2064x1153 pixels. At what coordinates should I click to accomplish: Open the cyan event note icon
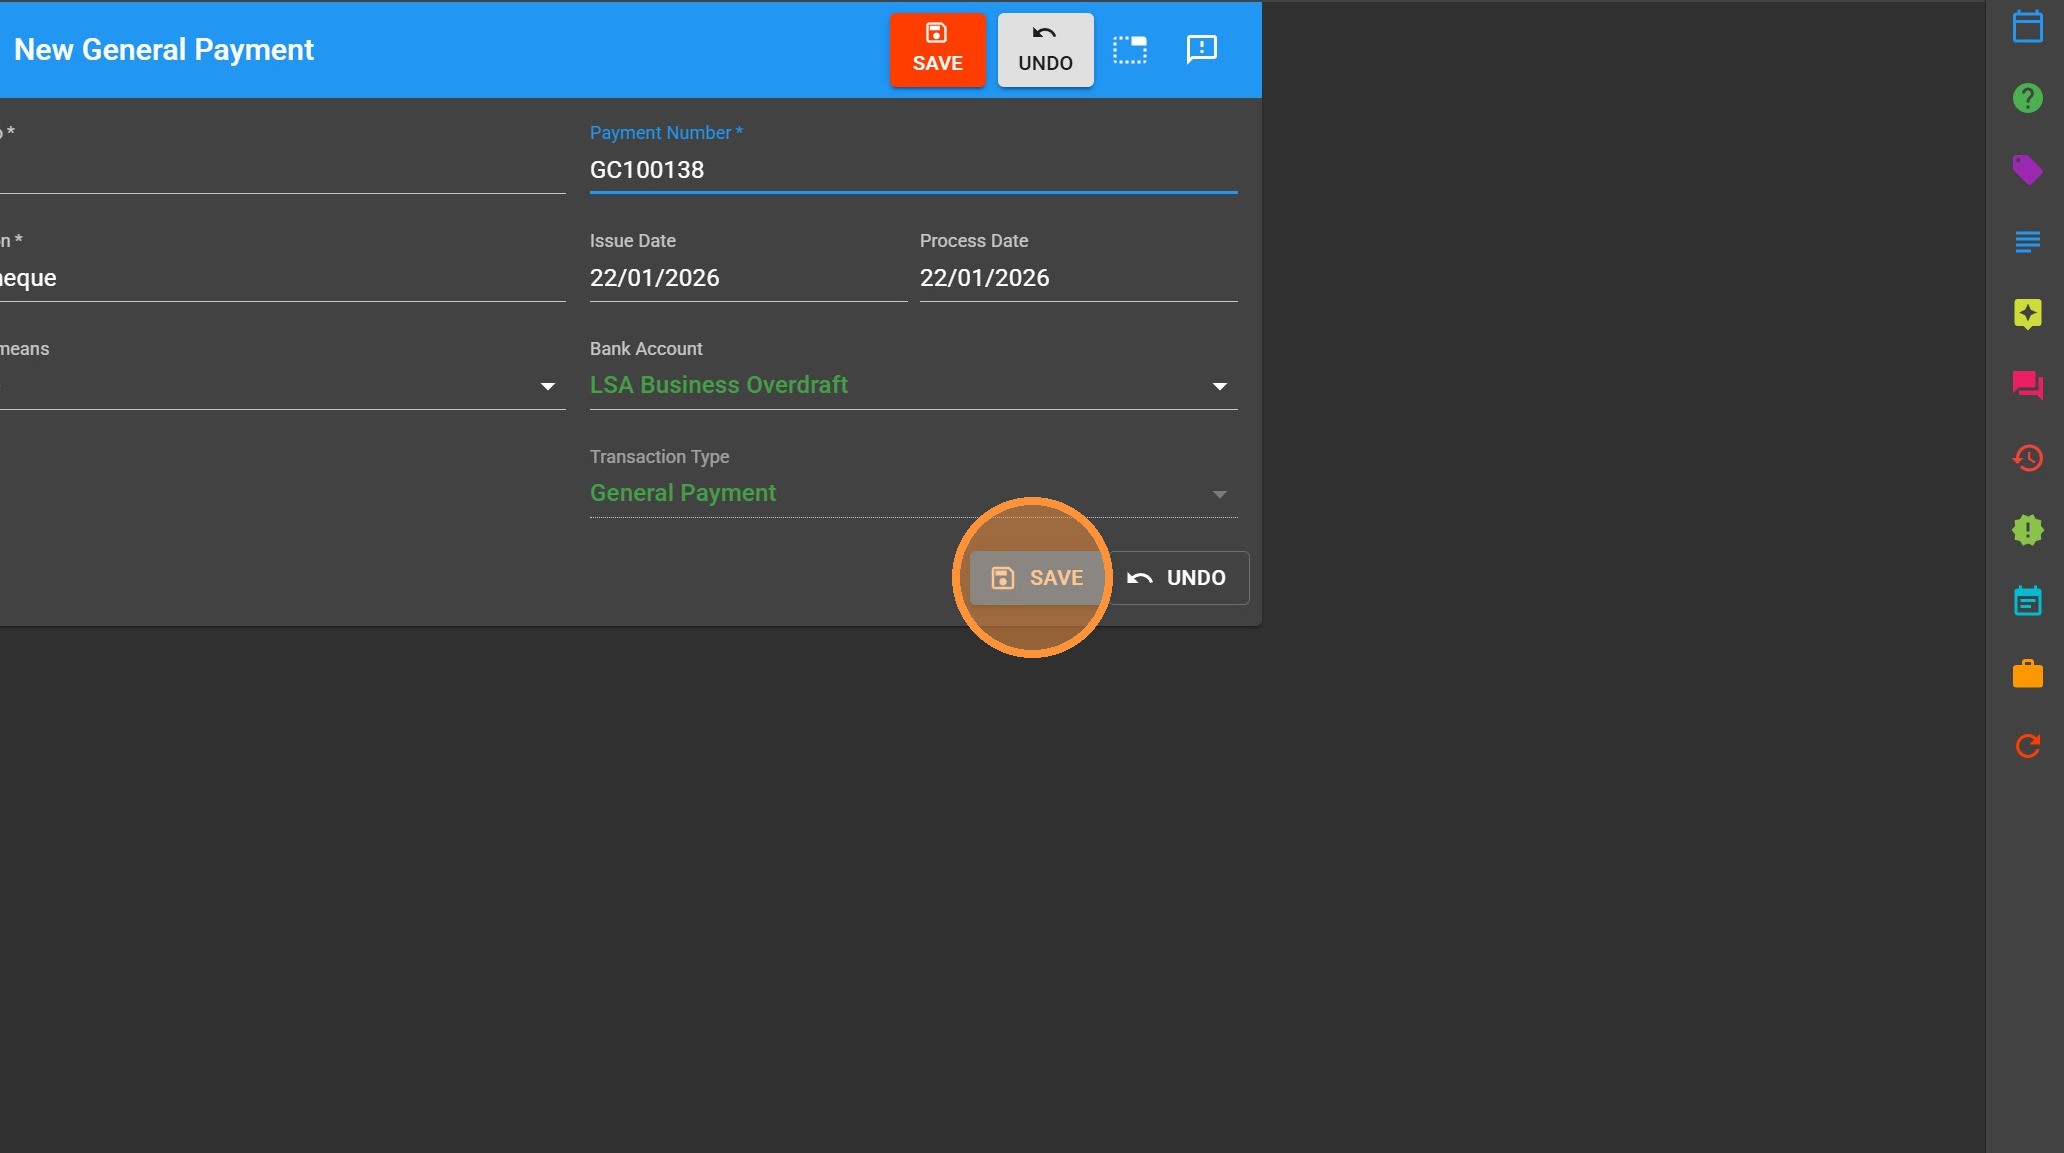pos(2027,602)
